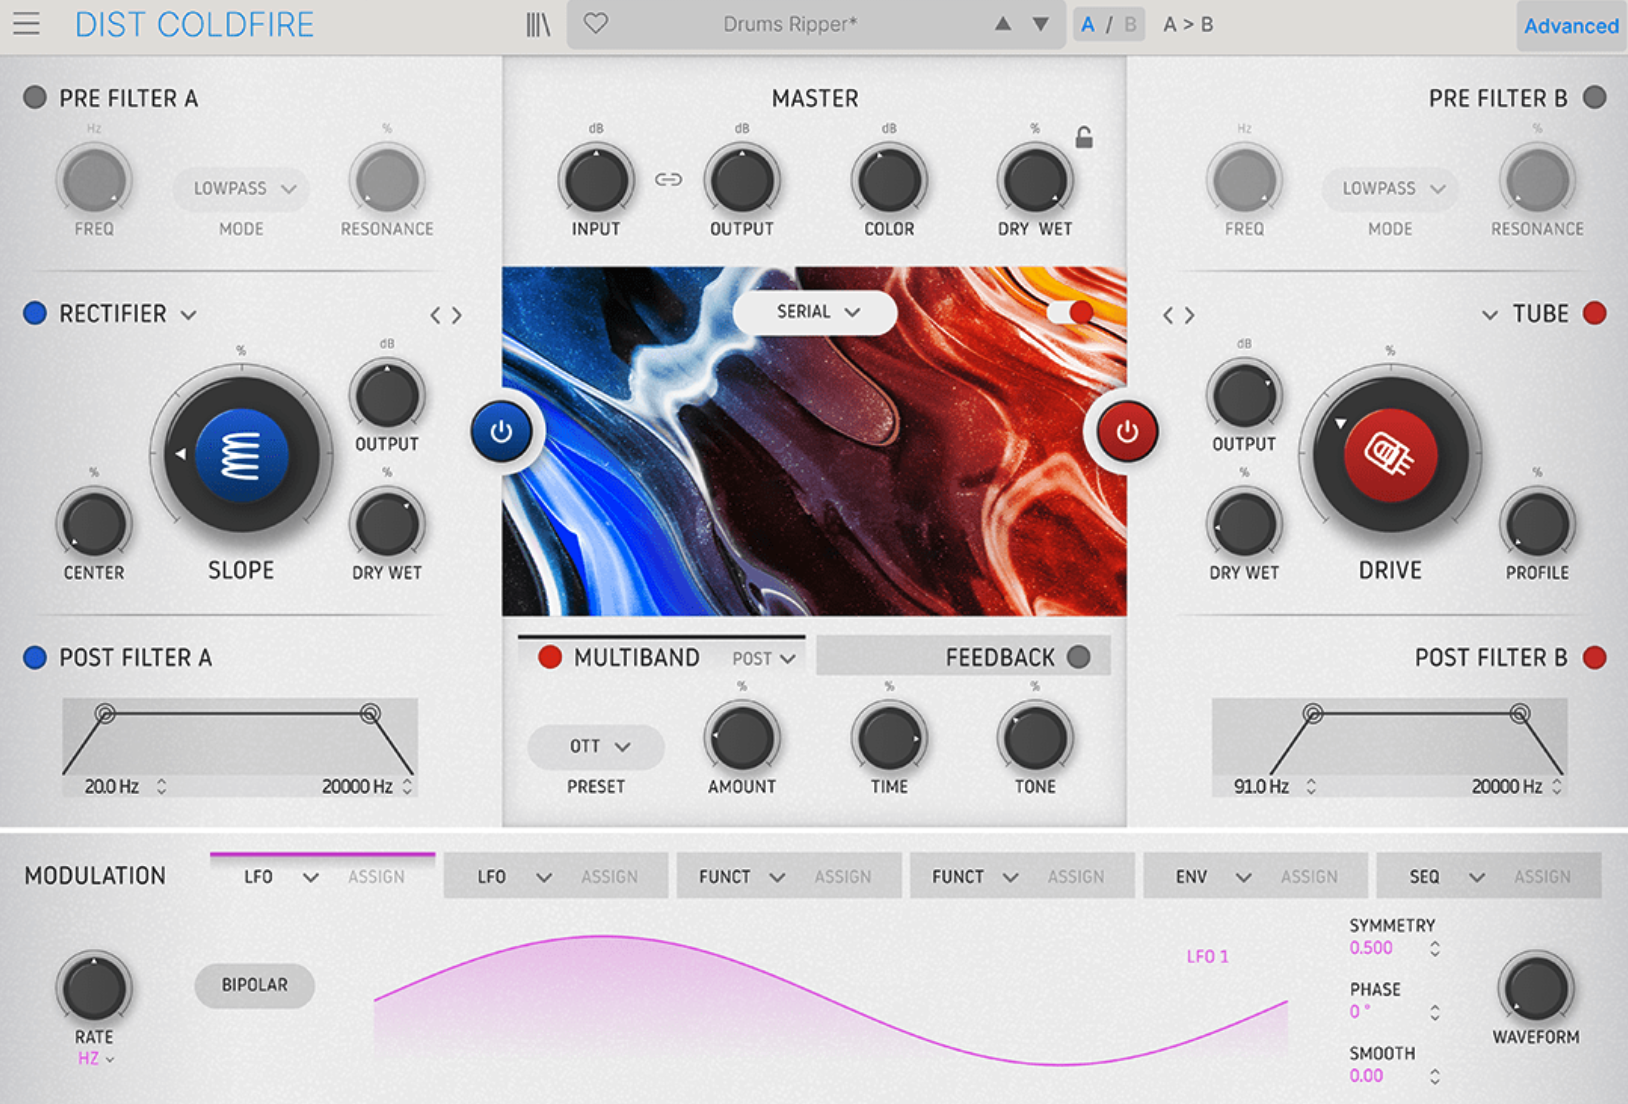Viewport: 1628px width, 1104px height.
Task: Select the SEQ modulation tab
Action: pyautogui.click(x=1424, y=876)
